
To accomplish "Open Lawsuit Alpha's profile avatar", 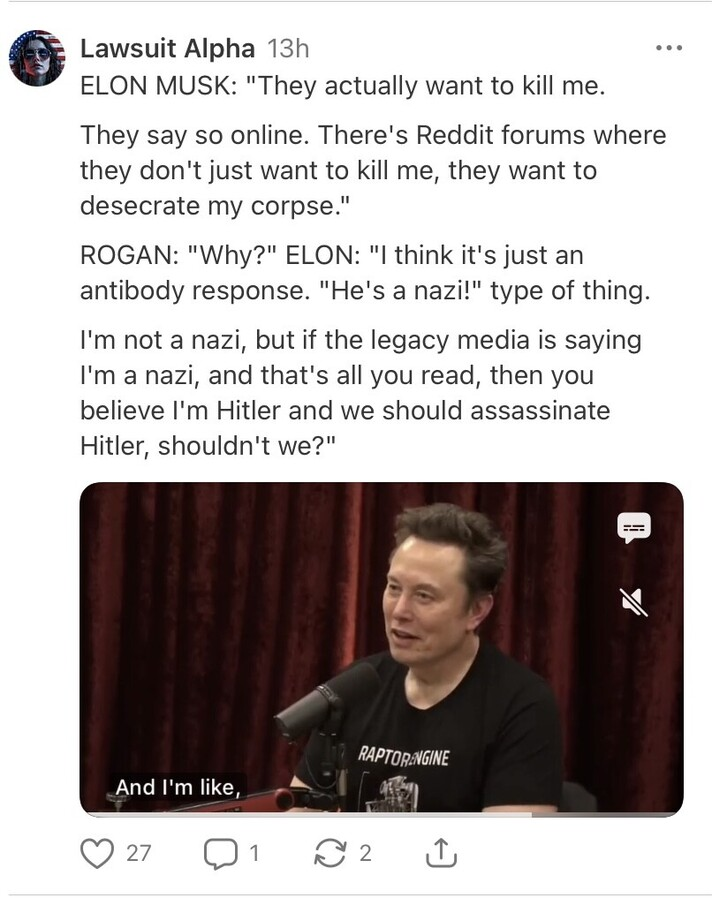I will click(37, 58).
